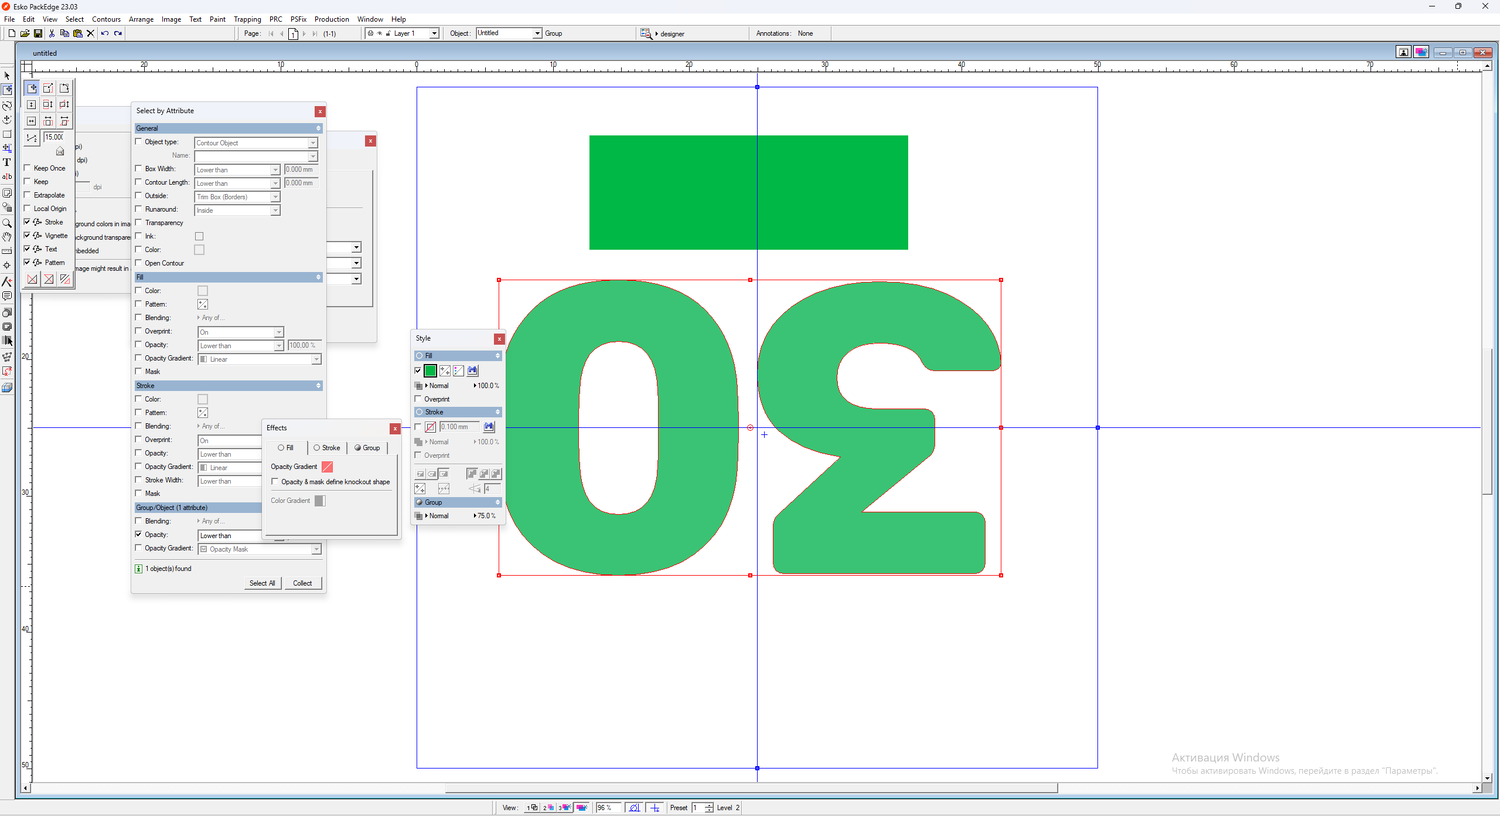Select the Text tool in left toolbar

(7, 162)
